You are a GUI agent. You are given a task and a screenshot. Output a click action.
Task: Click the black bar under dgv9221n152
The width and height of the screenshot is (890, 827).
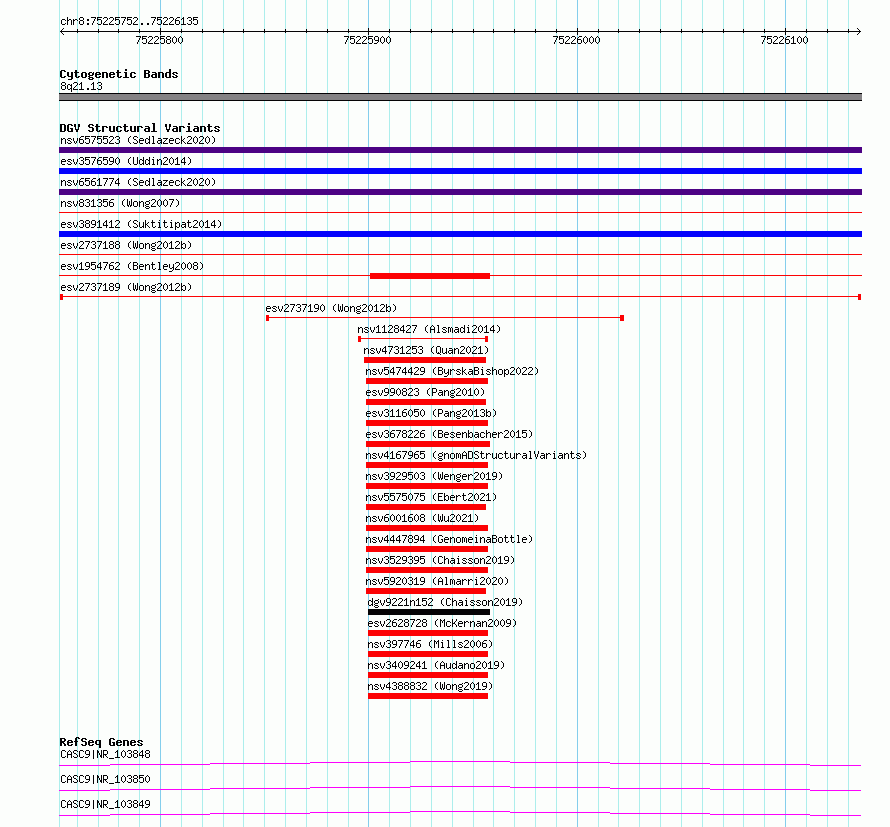click(x=429, y=612)
